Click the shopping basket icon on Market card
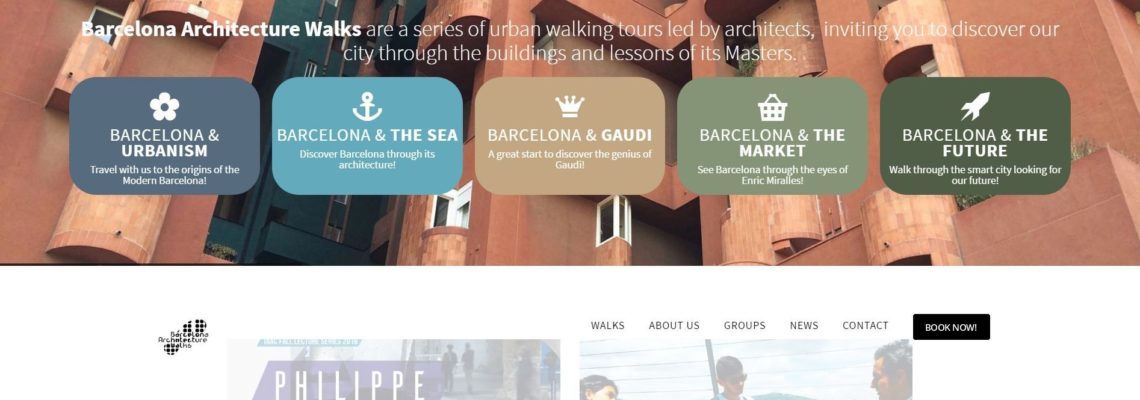 click(x=772, y=108)
